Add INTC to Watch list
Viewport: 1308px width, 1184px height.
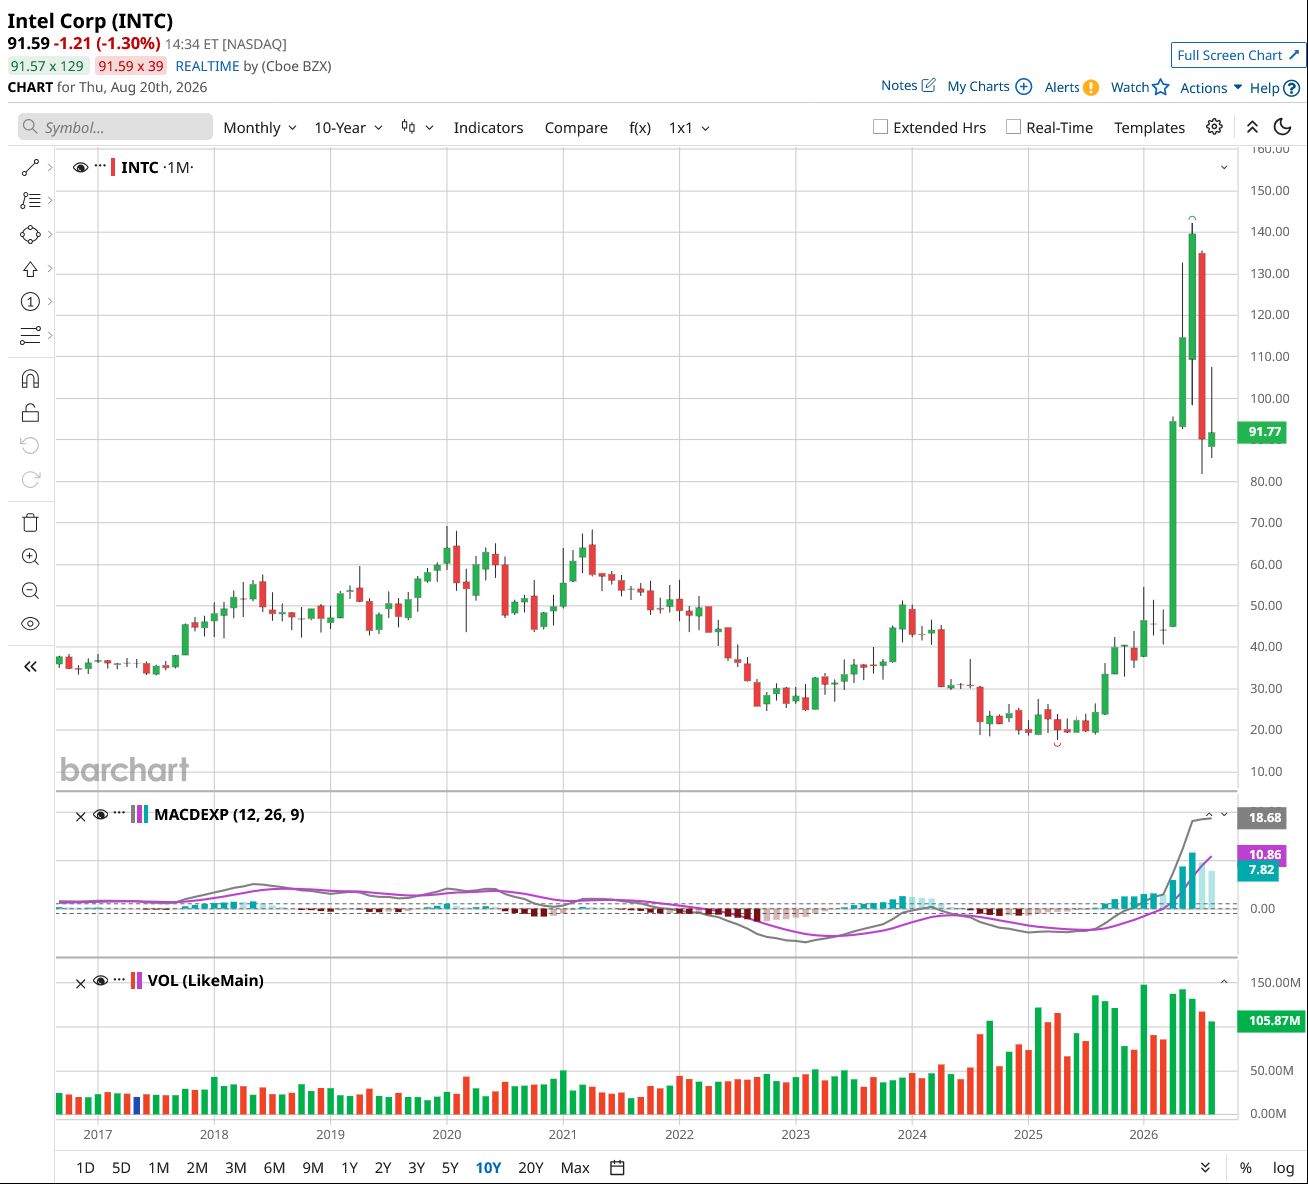point(1140,87)
